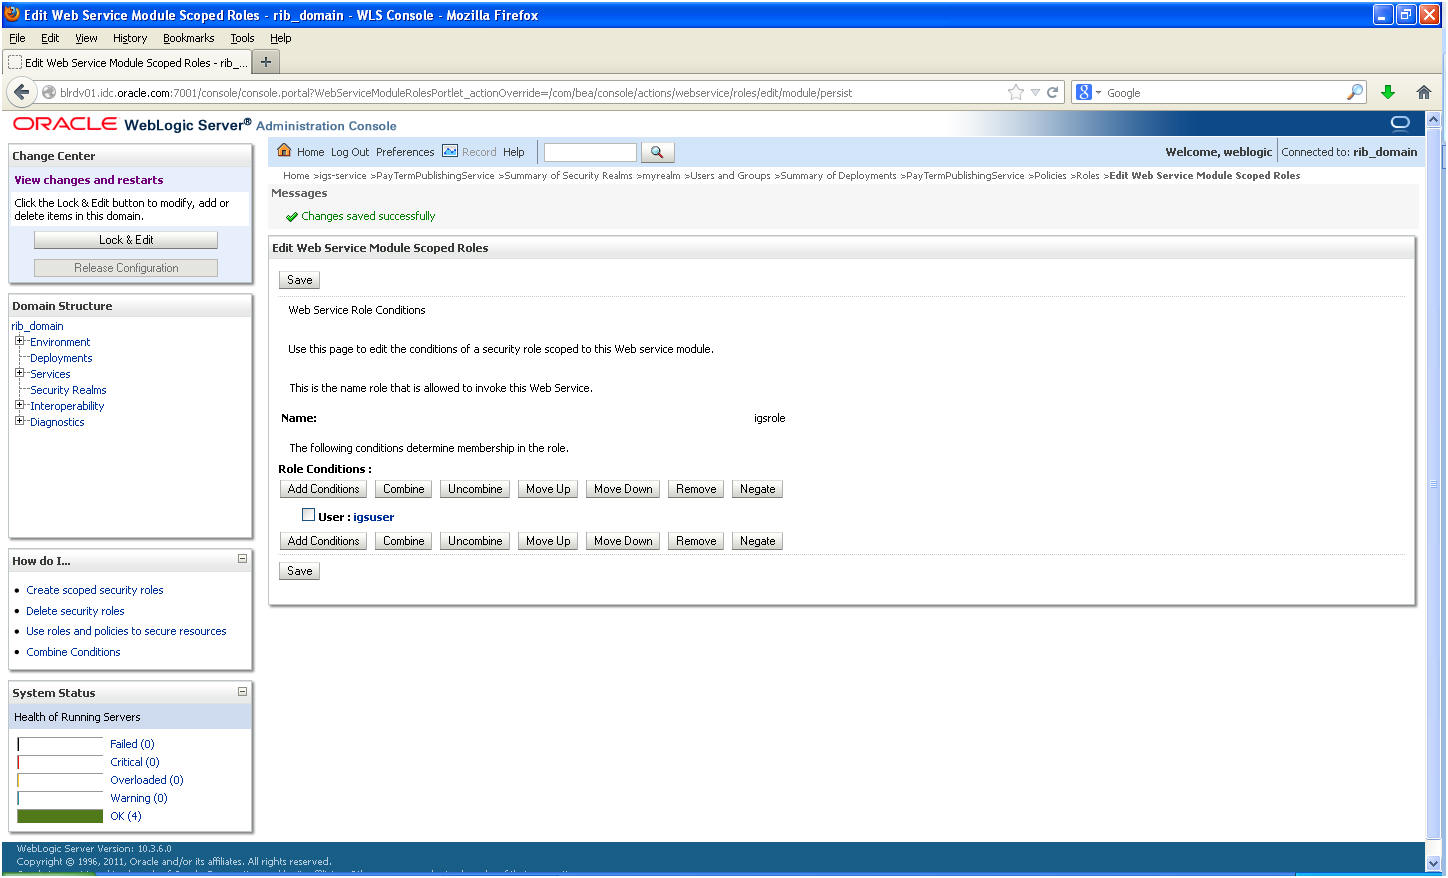Click OK (4) server health link
The width and height of the screenshot is (1448, 878).
[126, 816]
